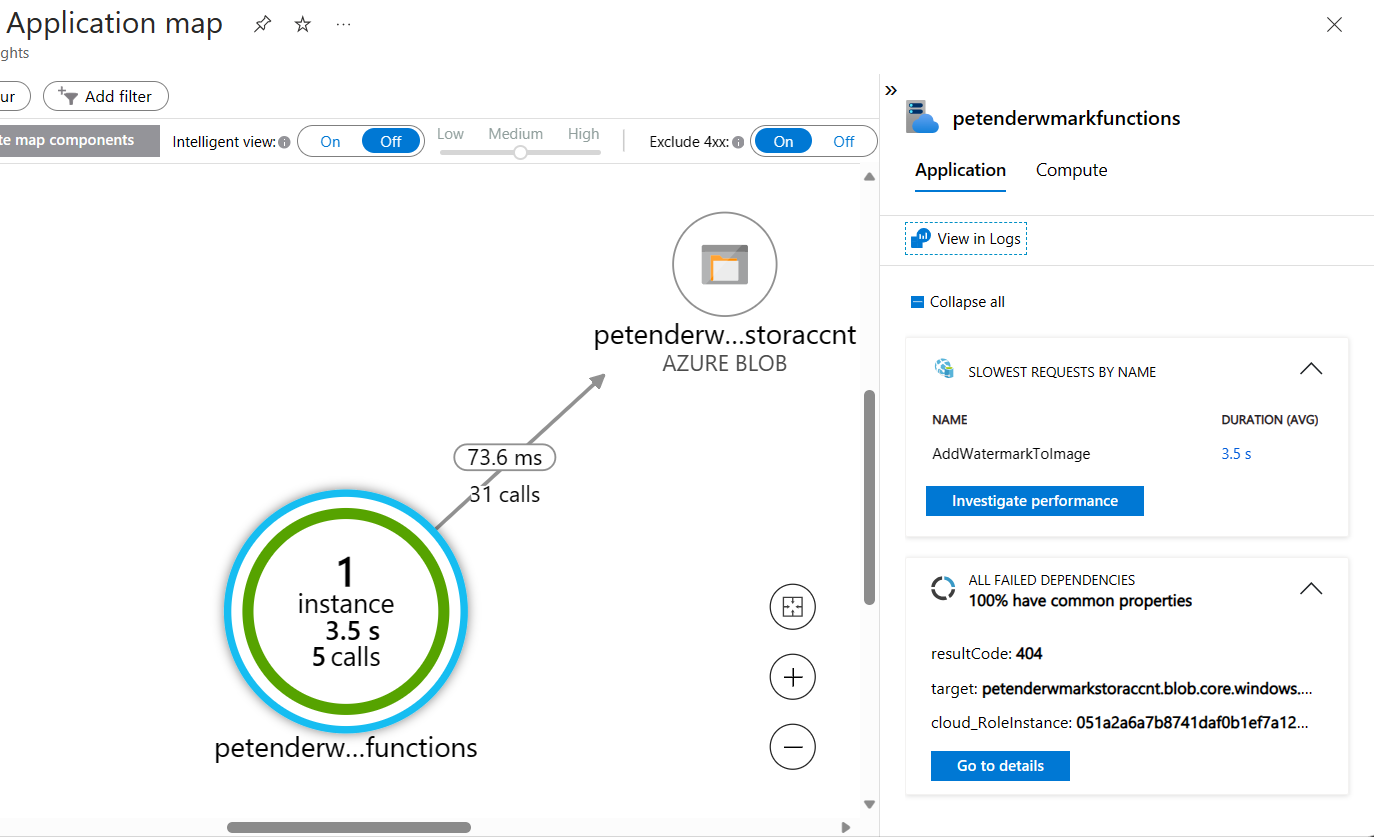The image size is (1374, 837).
Task: Set Exclude 4xx to On
Action: pyautogui.click(x=783, y=141)
